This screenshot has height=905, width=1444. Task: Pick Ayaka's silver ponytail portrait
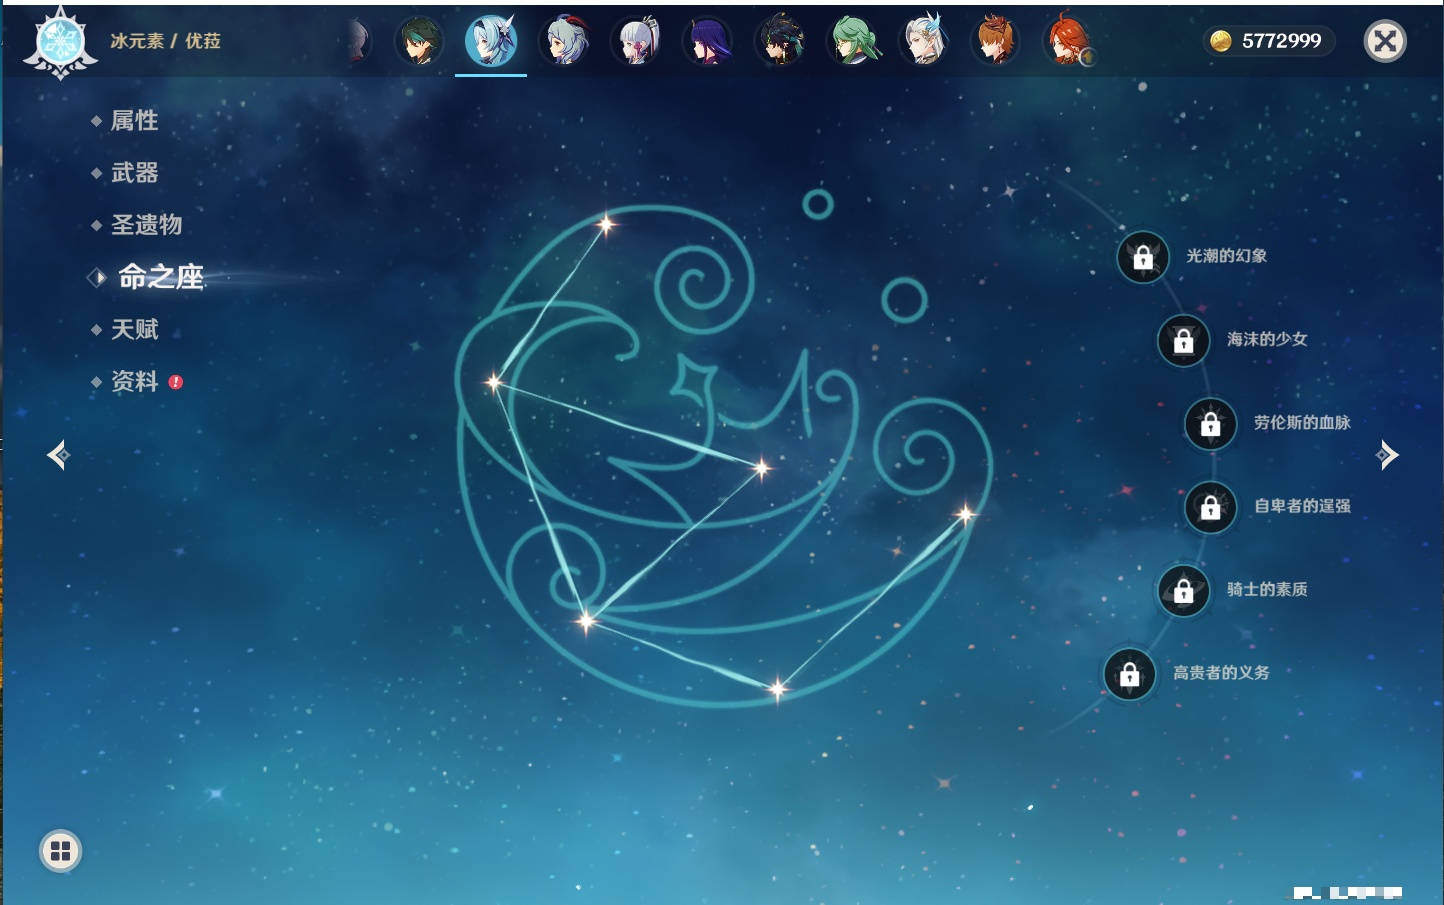pyautogui.click(x=636, y=42)
